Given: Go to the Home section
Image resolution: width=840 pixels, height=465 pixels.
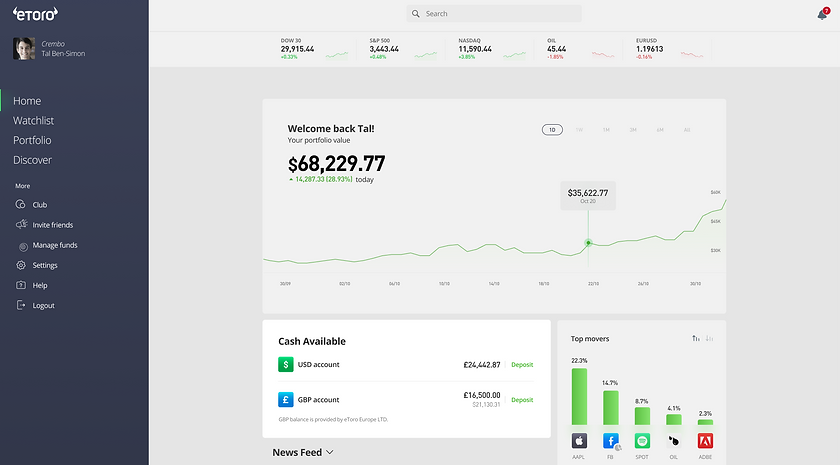Looking at the screenshot, I should tap(27, 101).
